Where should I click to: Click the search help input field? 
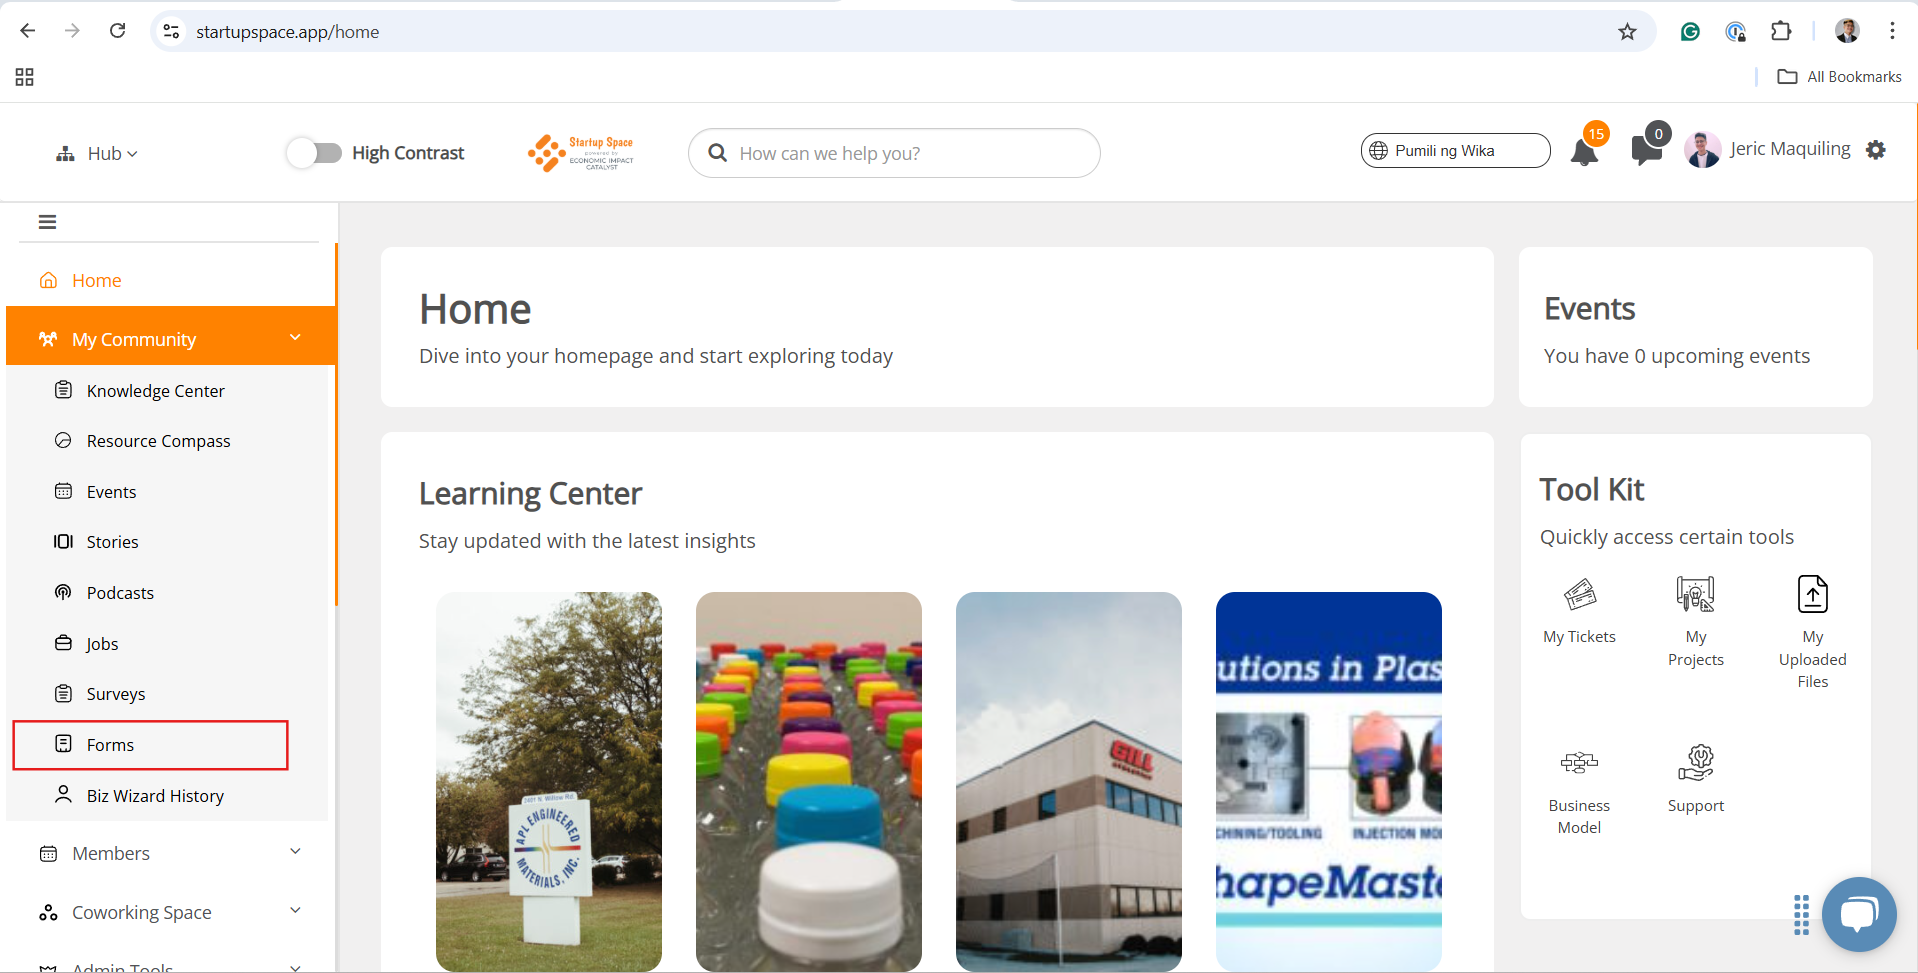coord(894,153)
